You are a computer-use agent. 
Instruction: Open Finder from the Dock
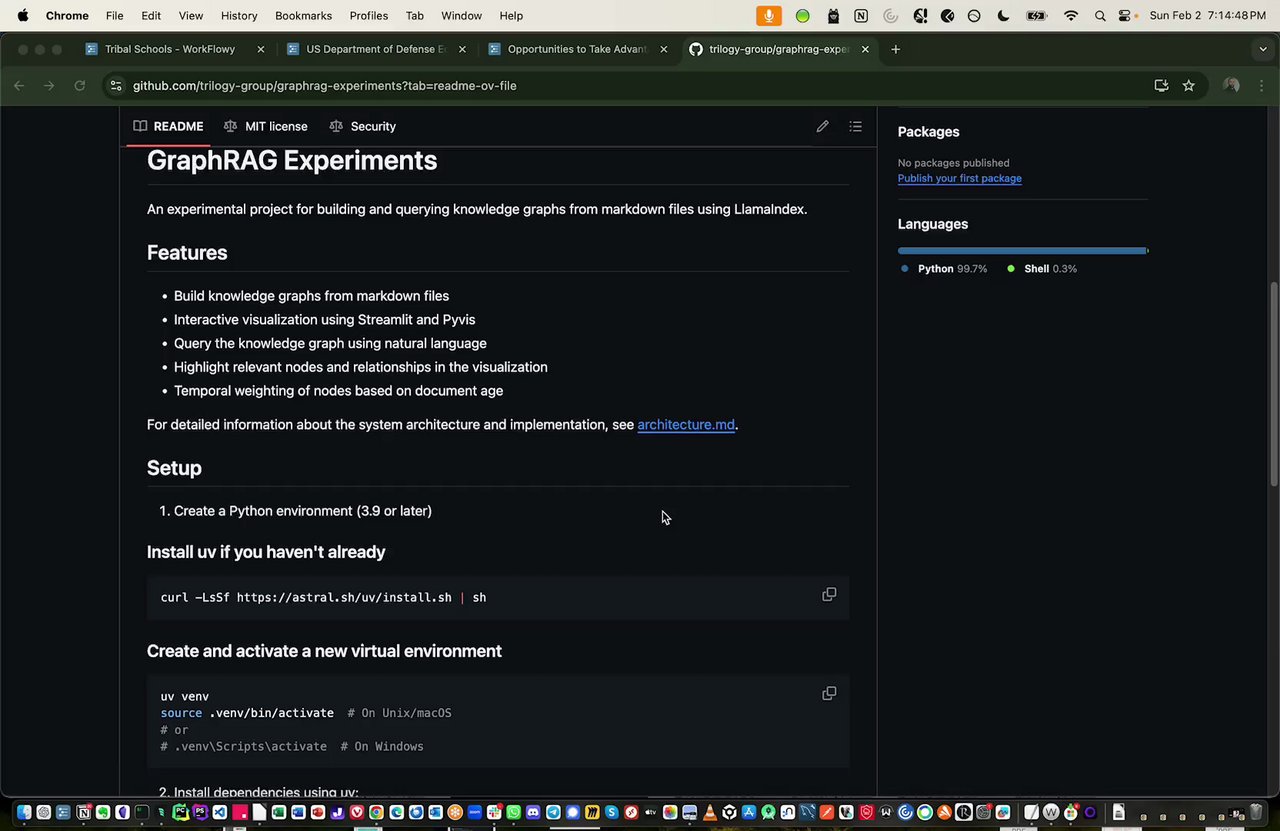(x=24, y=812)
